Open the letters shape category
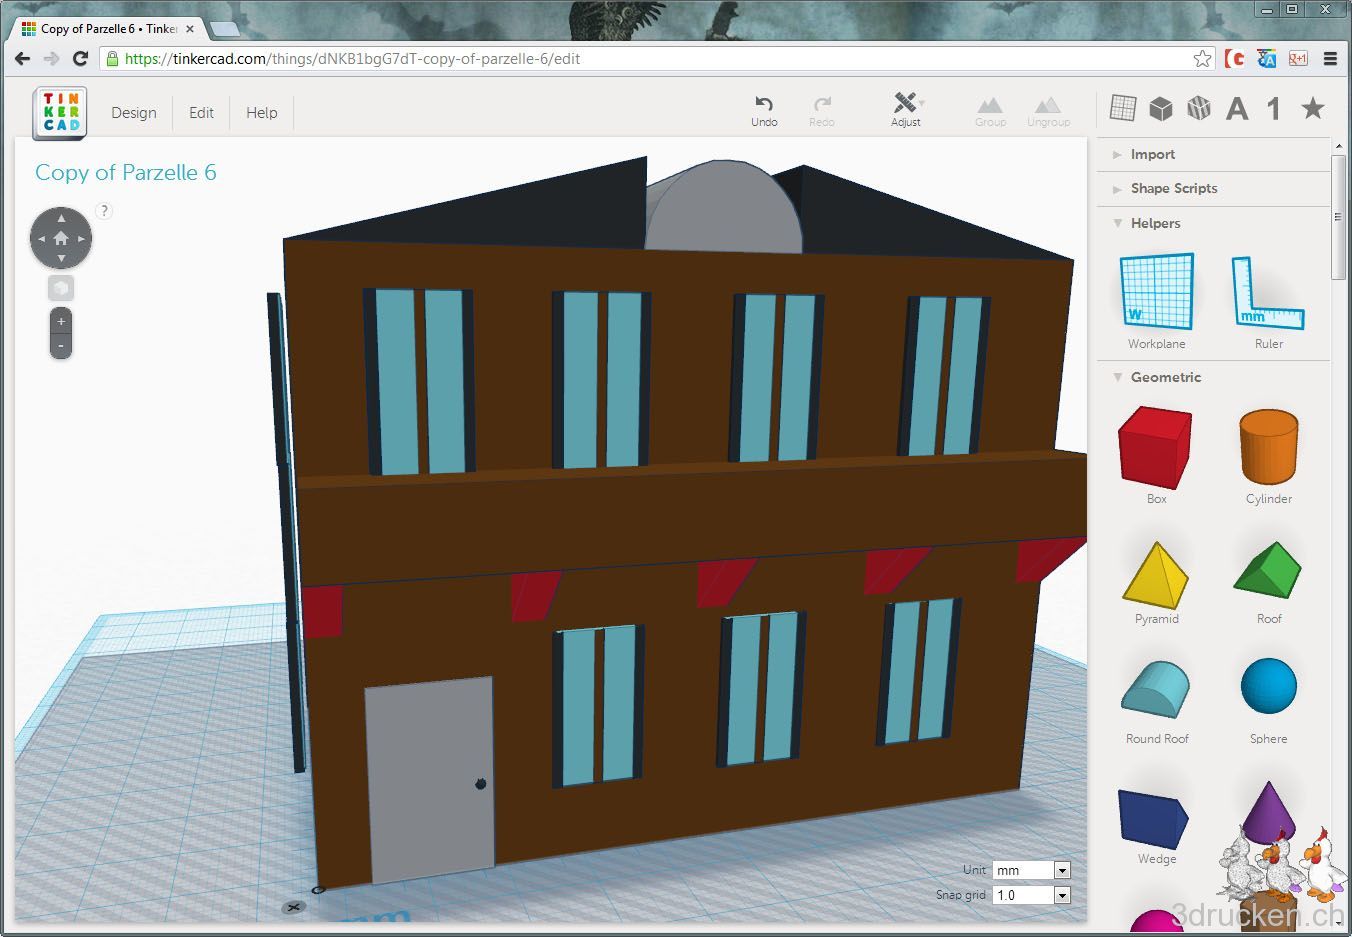The image size is (1352, 937). click(x=1237, y=108)
